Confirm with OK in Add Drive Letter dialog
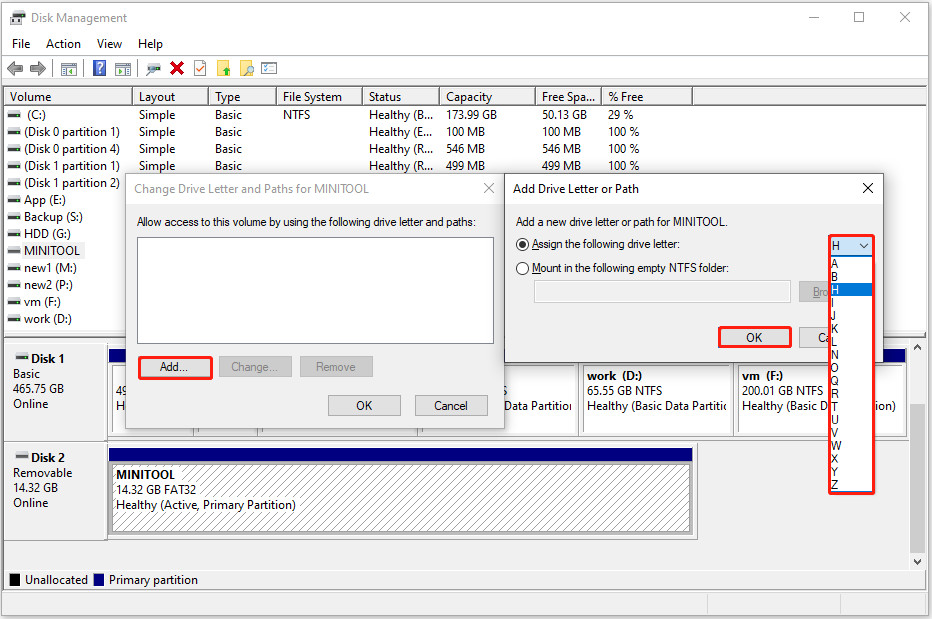The image size is (932, 619). (754, 337)
